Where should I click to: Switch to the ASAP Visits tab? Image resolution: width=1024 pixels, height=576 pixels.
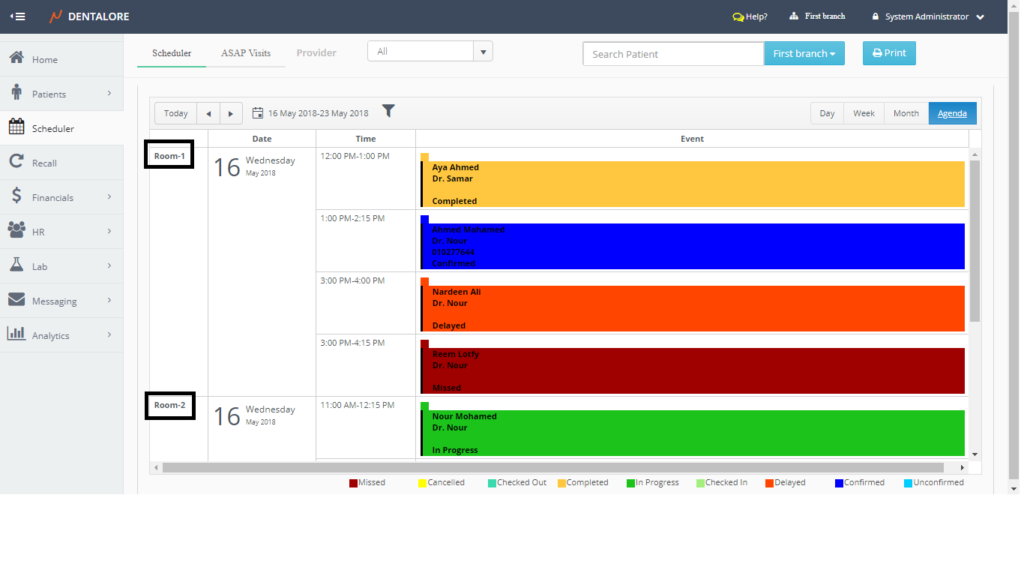[x=245, y=53]
